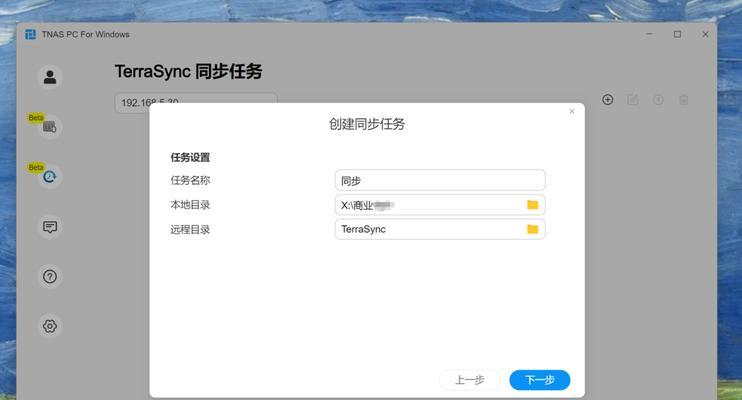Open the settings gear icon
This screenshot has height=400, width=742.
point(50,326)
